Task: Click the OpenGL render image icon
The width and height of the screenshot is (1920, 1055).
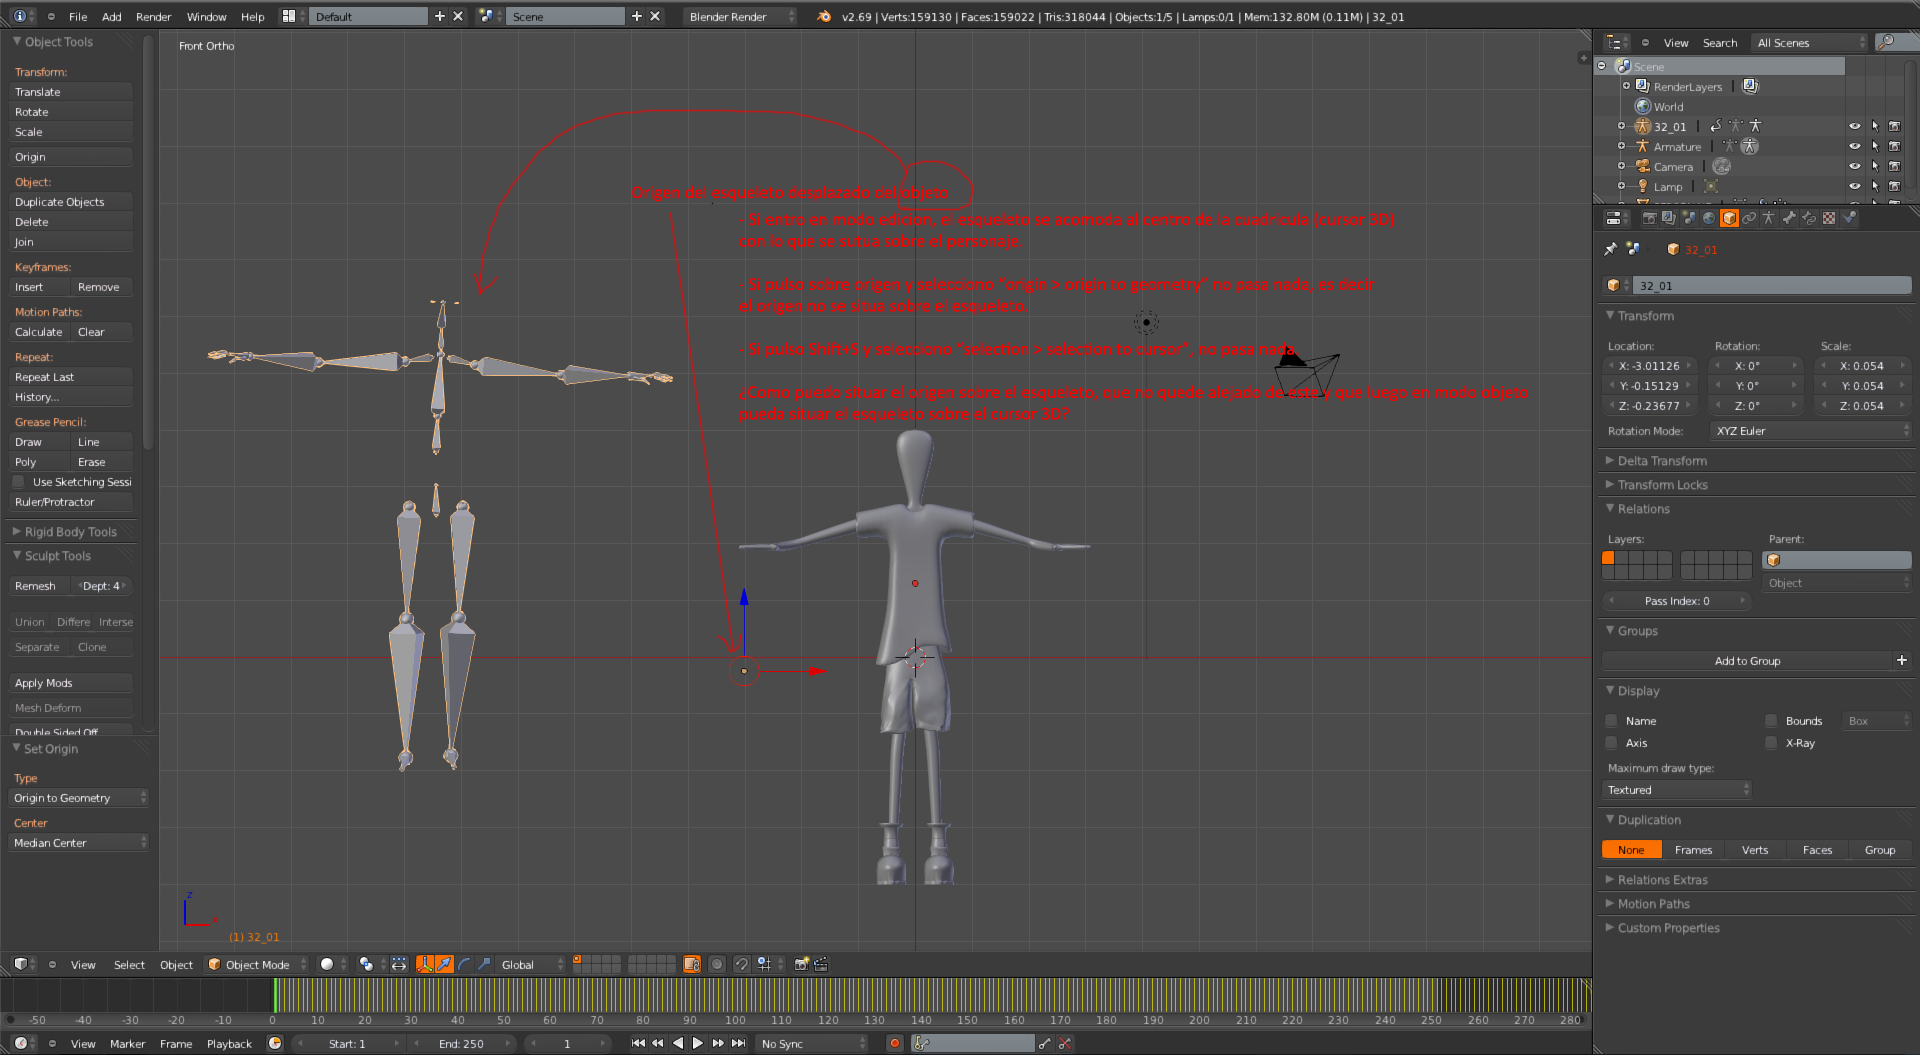Action: 801,964
